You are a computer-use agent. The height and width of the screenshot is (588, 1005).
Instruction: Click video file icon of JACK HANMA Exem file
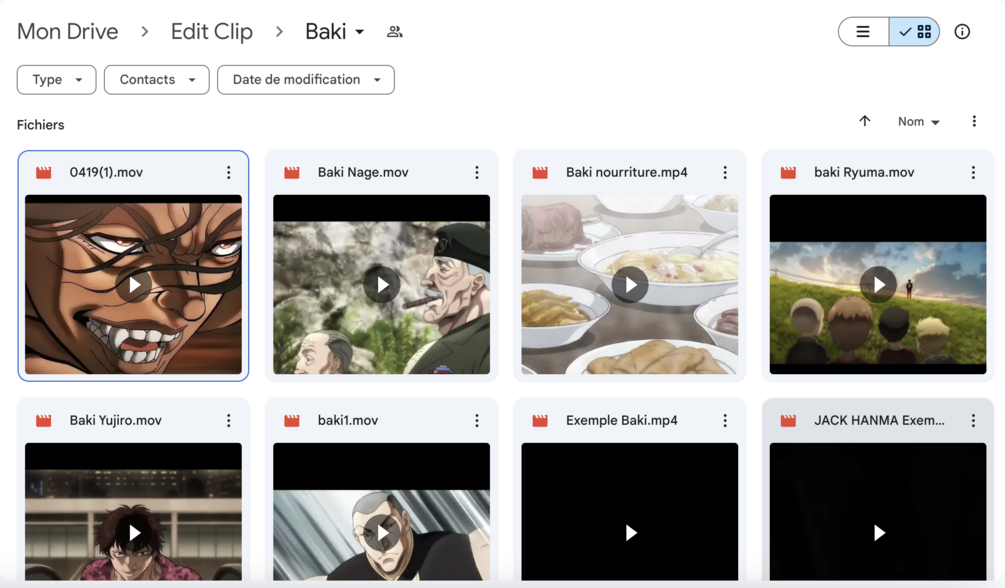tap(788, 421)
